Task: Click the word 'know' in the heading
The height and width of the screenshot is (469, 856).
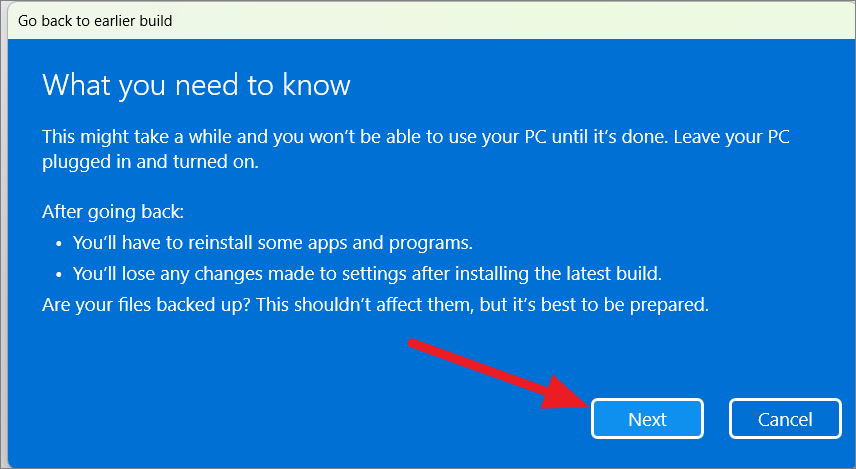Action: tap(316, 85)
